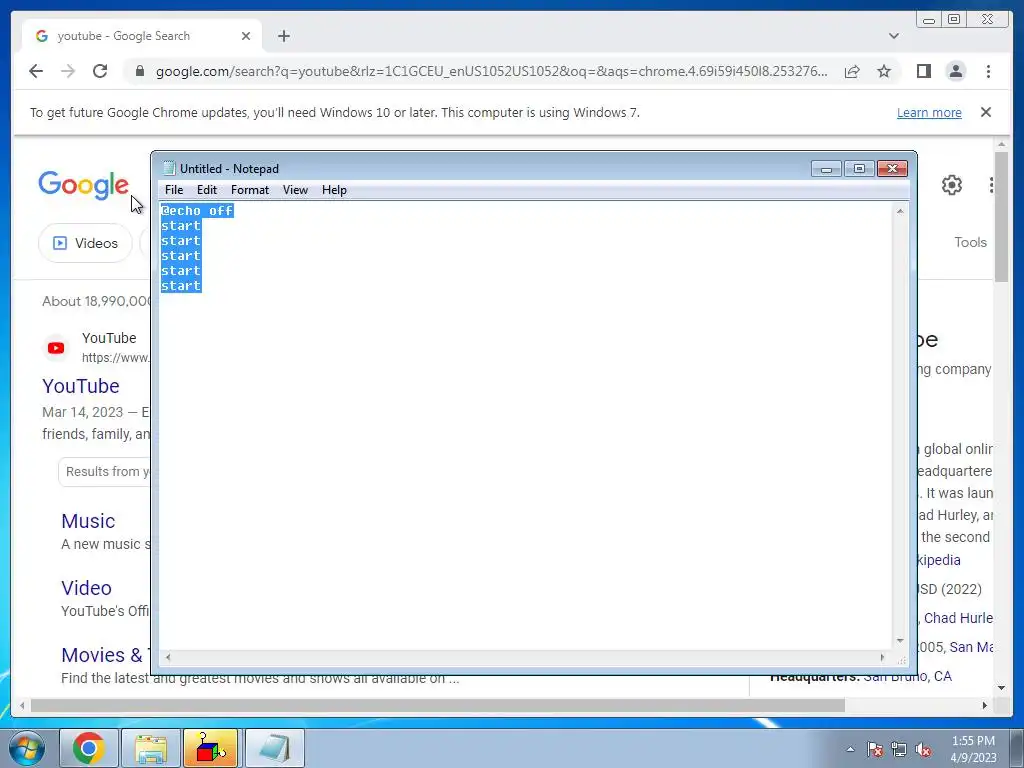Click Chrome forward navigation arrow

click(68, 71)
